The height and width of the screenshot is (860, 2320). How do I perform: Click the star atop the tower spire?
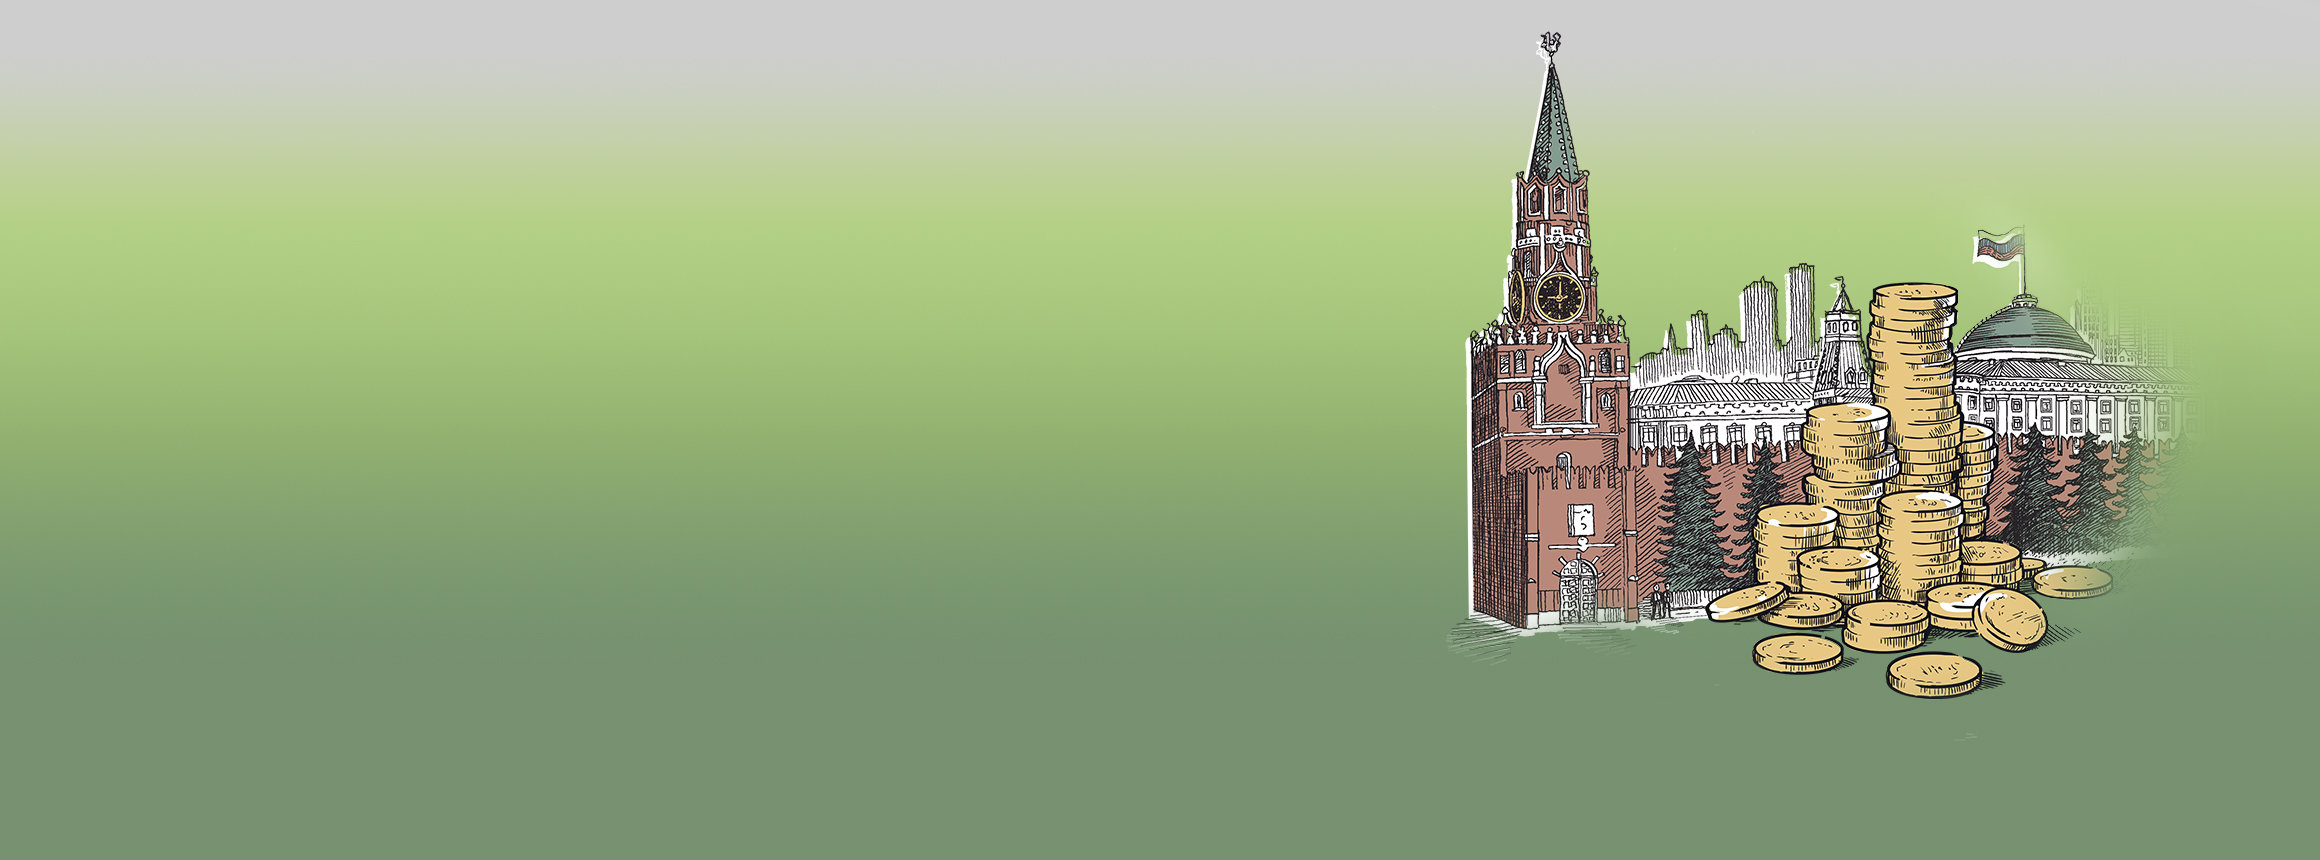[x=1551, y=44]
